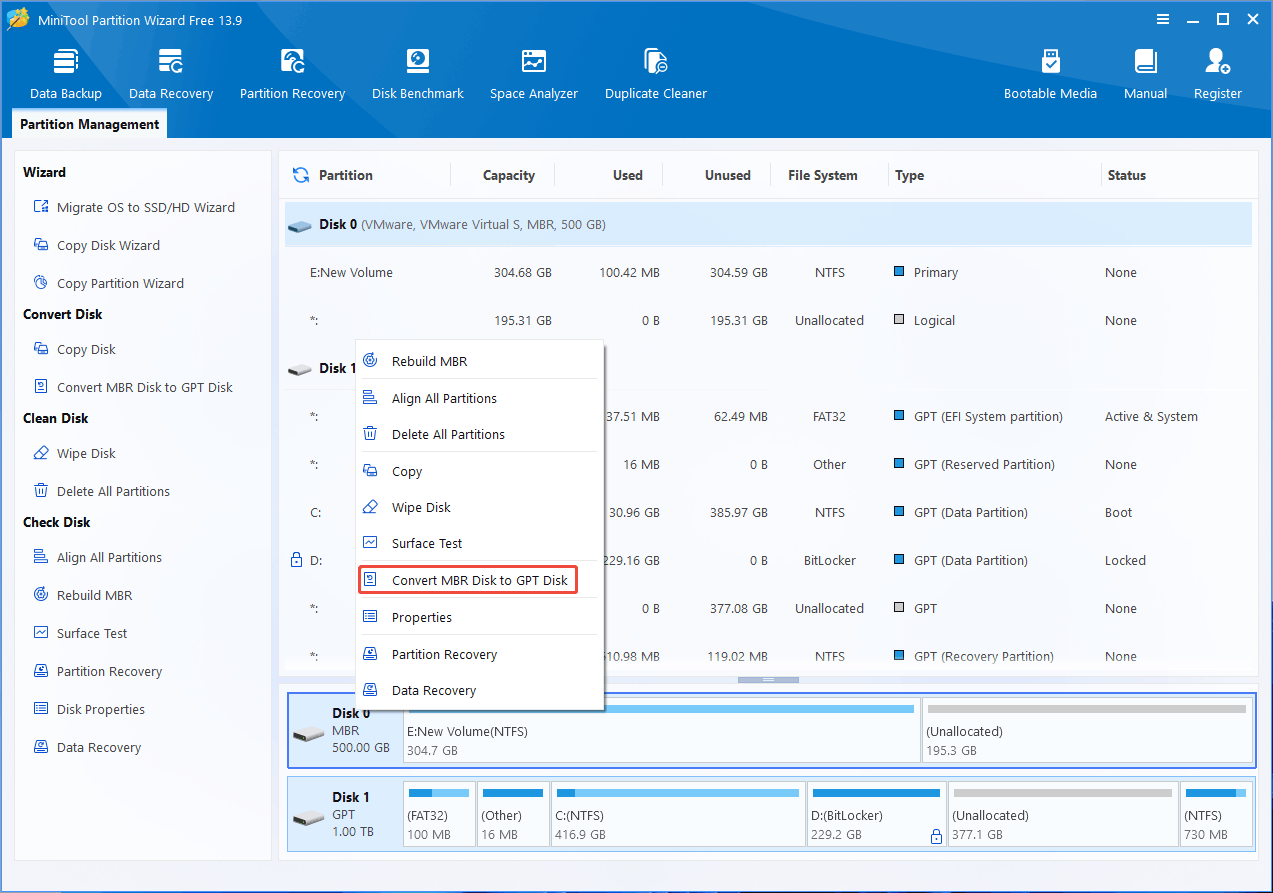Viewport: 1273px width, 893px height.
Task: Open the hamburger menu in the title bar
Action: [1163, 19]
